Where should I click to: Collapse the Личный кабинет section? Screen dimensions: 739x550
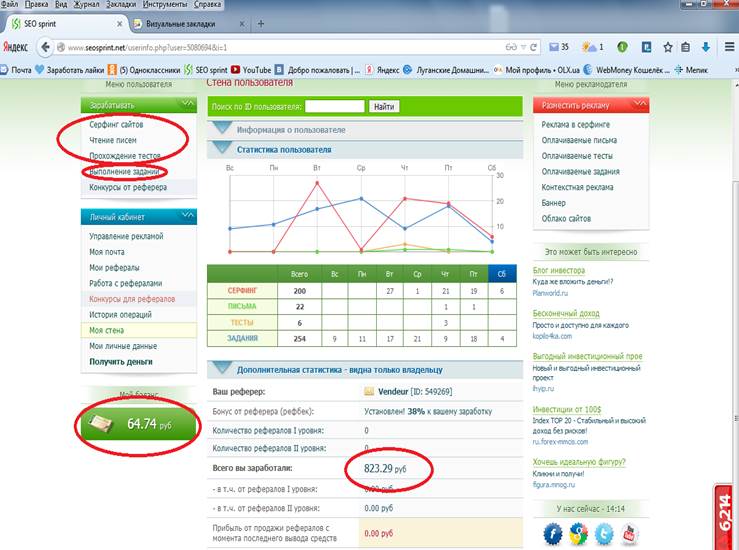tap(188, 216)
